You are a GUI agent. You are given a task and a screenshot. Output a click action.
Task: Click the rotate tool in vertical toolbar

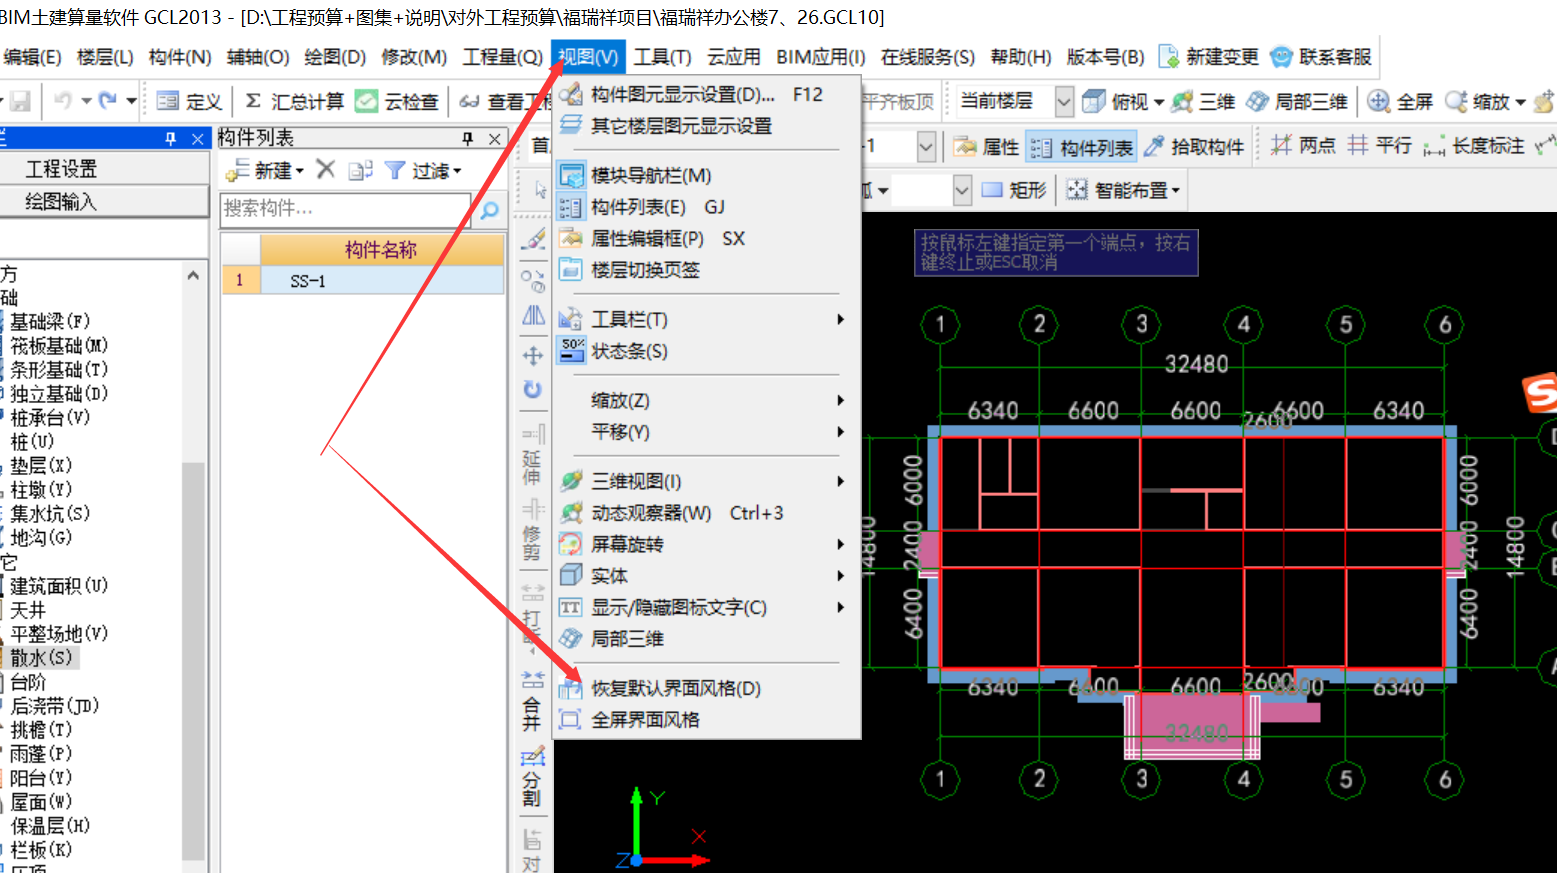(533, 389)
